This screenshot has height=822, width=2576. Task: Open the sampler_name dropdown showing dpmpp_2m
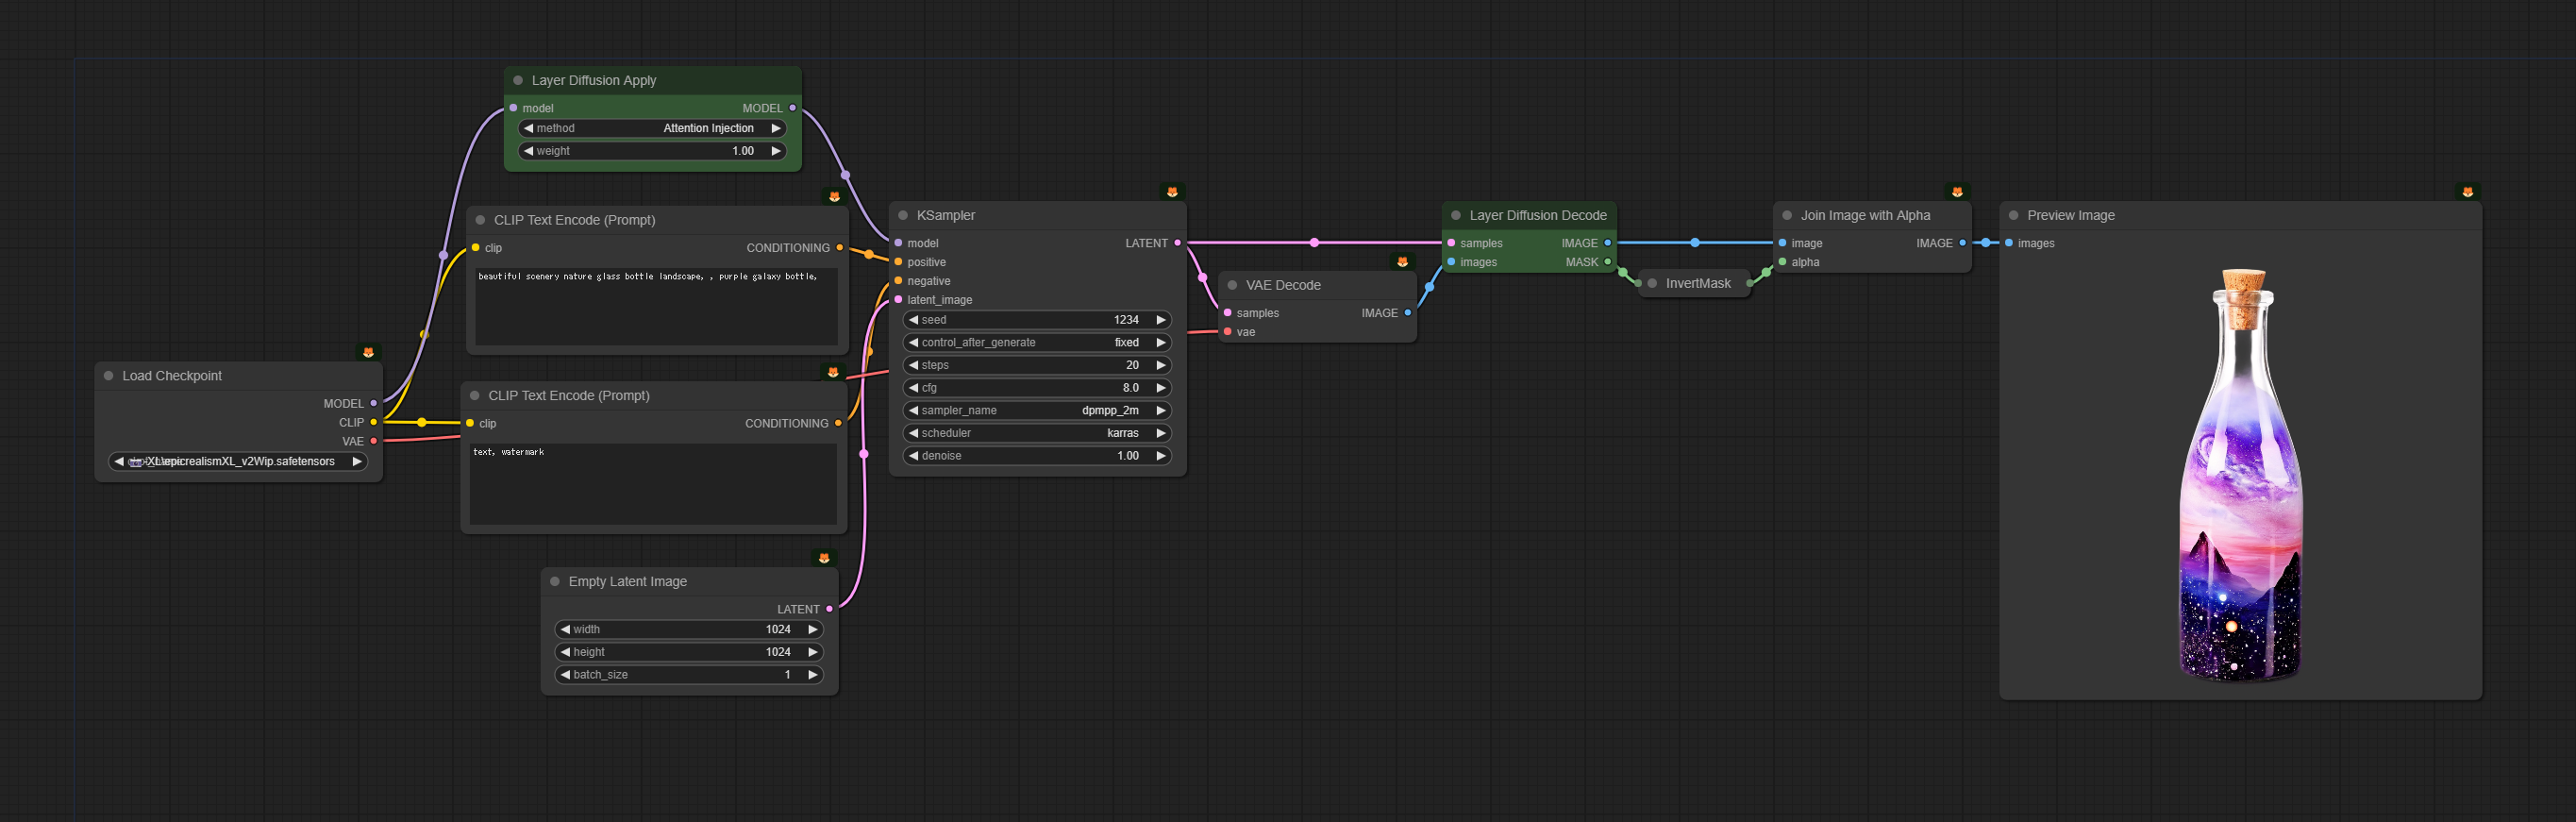pos(1037,410)
